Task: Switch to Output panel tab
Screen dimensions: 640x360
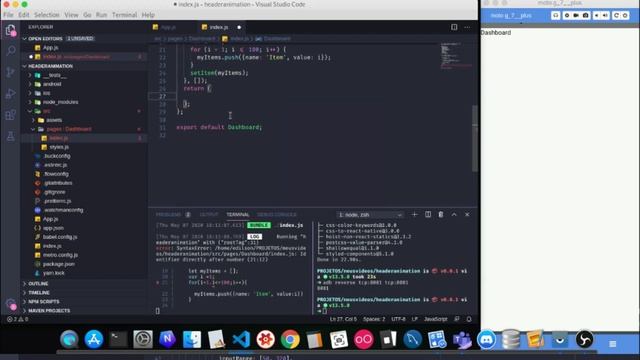Action: pyautogui.click(x=209, y=214)
